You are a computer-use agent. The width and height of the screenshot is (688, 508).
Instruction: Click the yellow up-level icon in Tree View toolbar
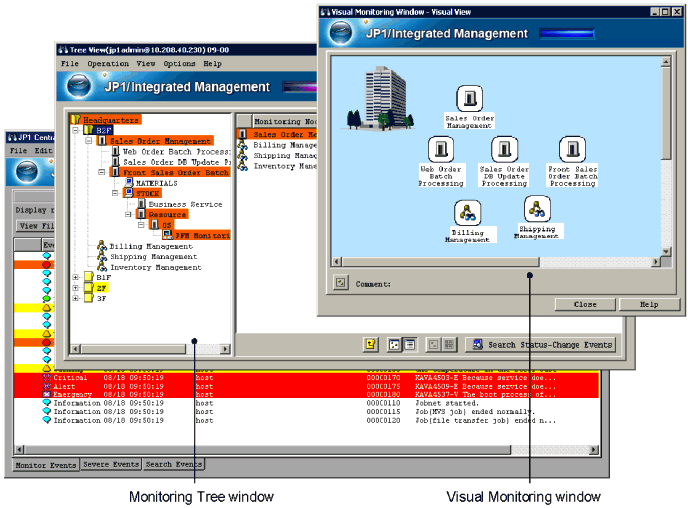pyautogui.click(x=370, y=345)
